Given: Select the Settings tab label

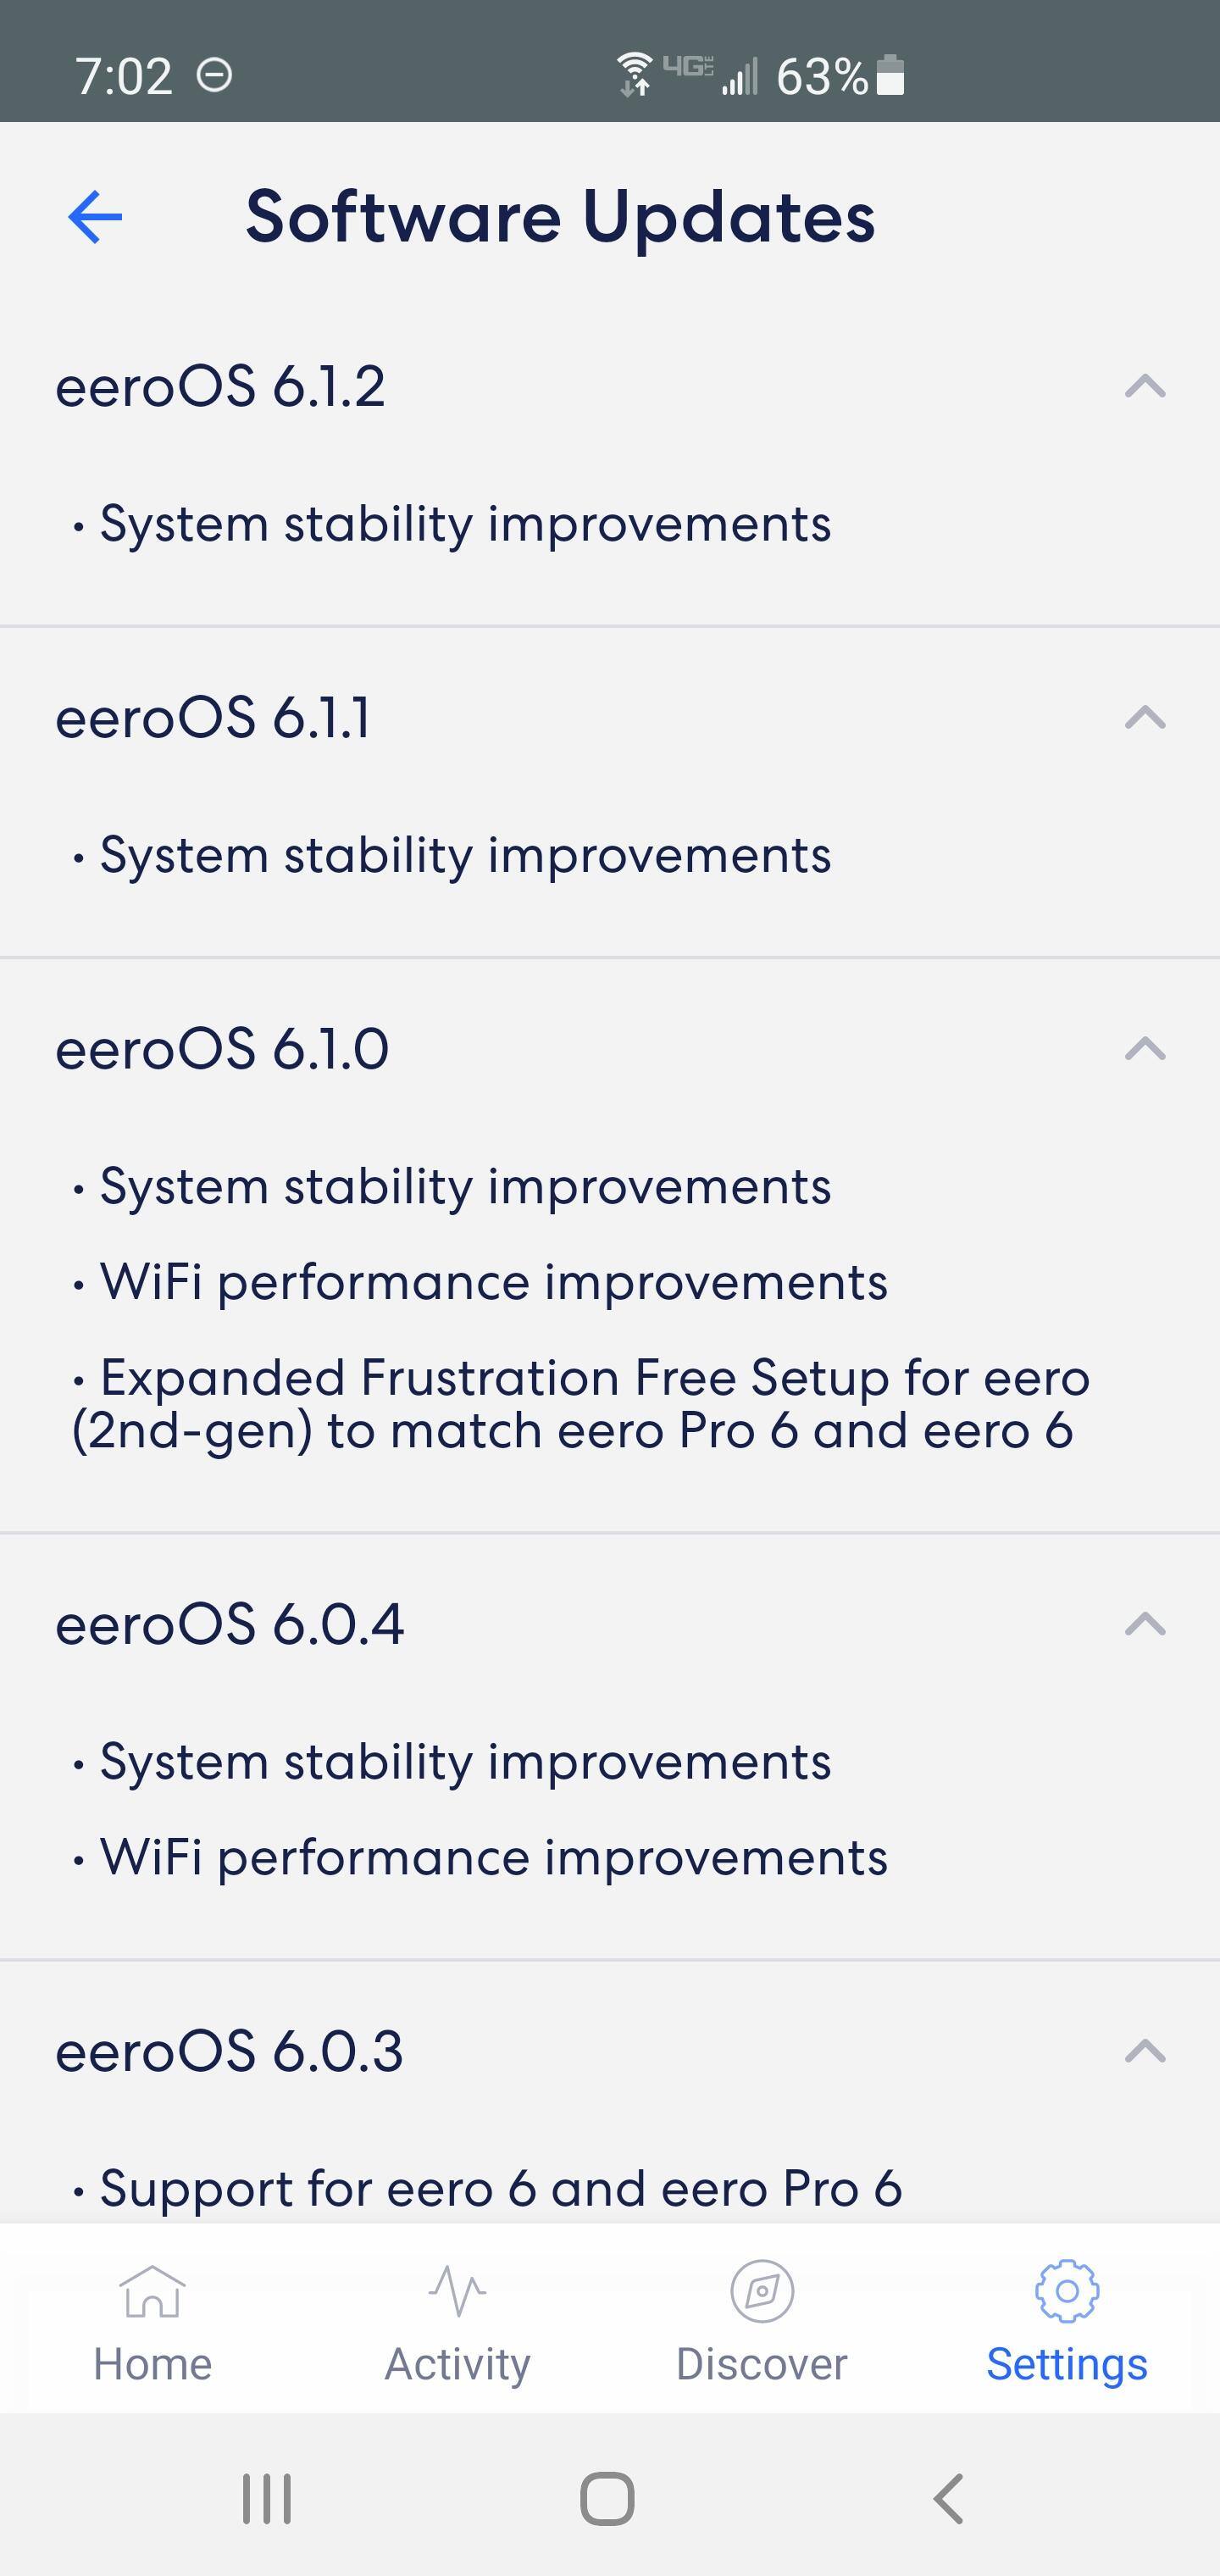Looking at the screenshot, I should pos(1067,2364).
